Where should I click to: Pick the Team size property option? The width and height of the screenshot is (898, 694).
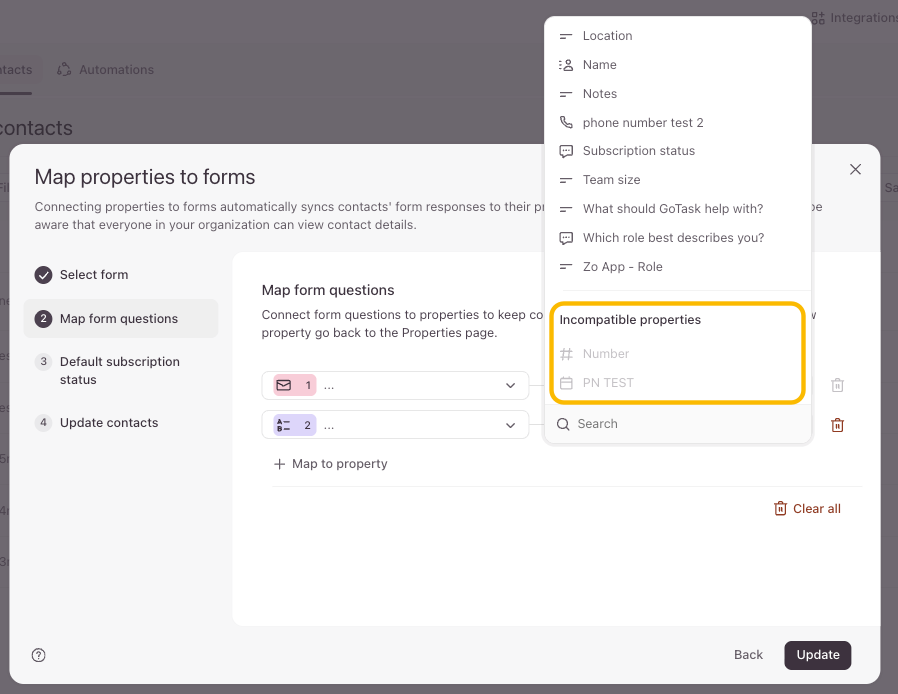(x=611, y=180)
